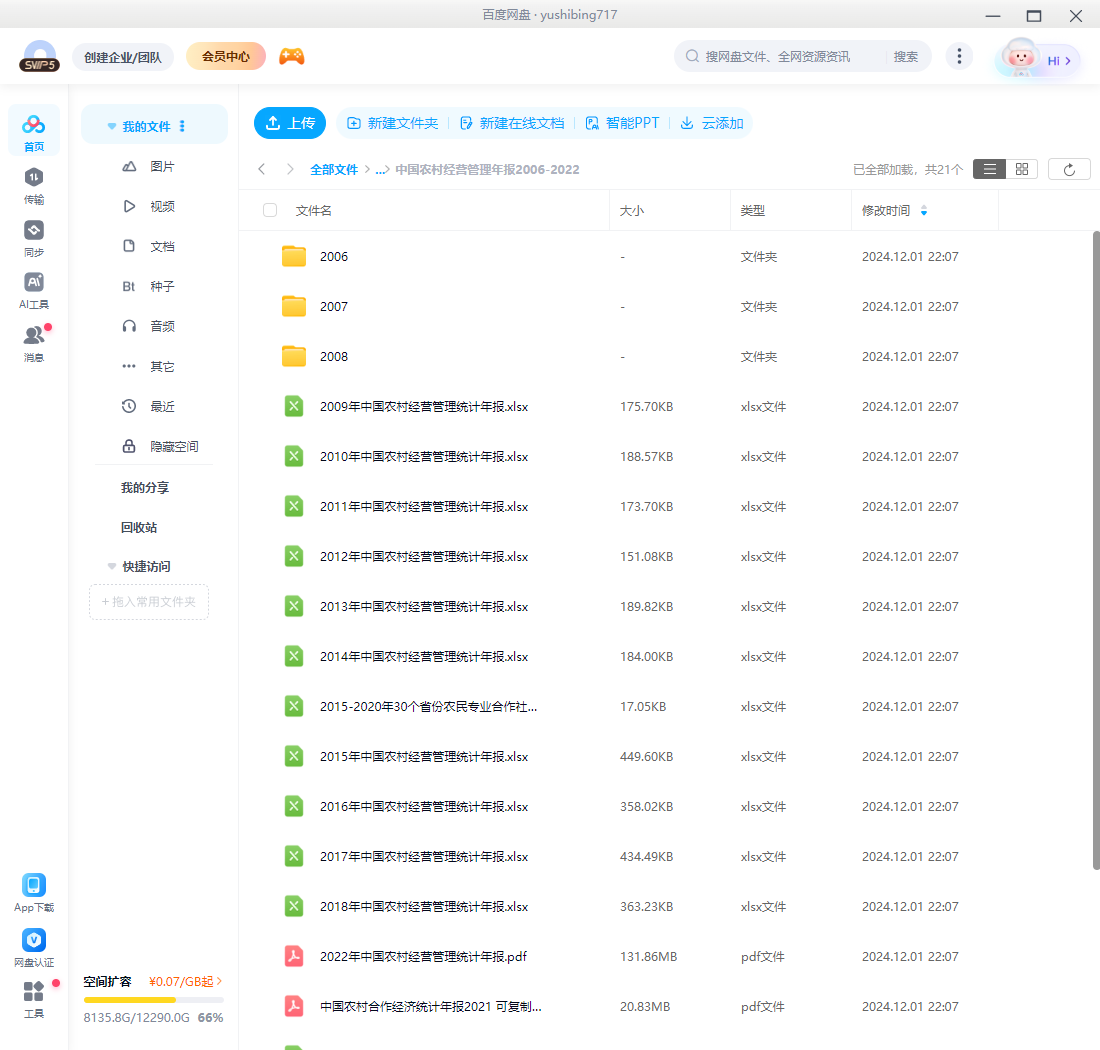This screenshot has width=1100, height=1050.
Task: Select 视频 category in sidebar
Action: (x=148, y=206)
